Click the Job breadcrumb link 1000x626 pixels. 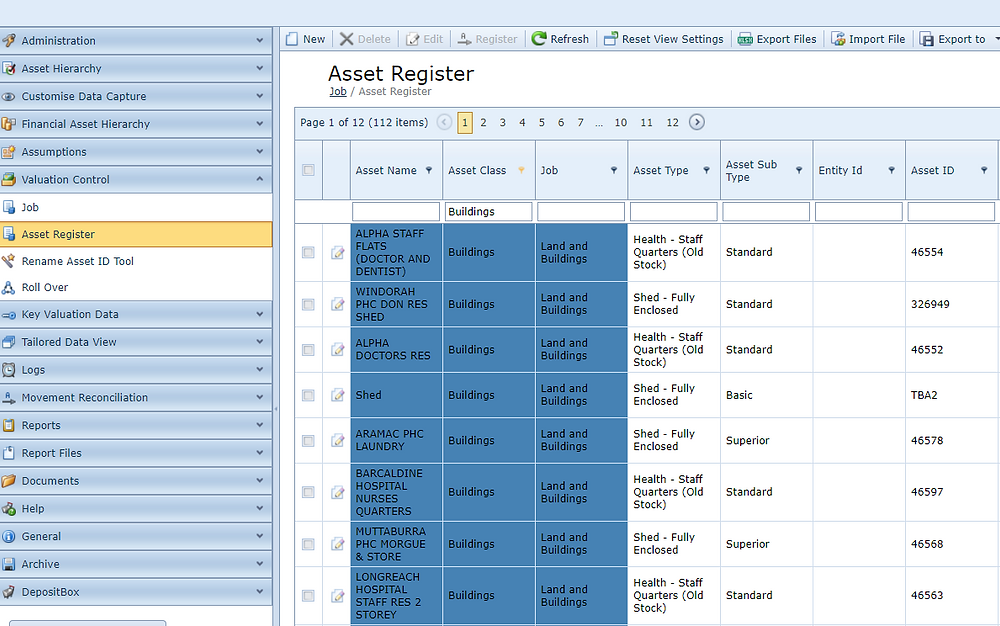(x=338, y=91)
